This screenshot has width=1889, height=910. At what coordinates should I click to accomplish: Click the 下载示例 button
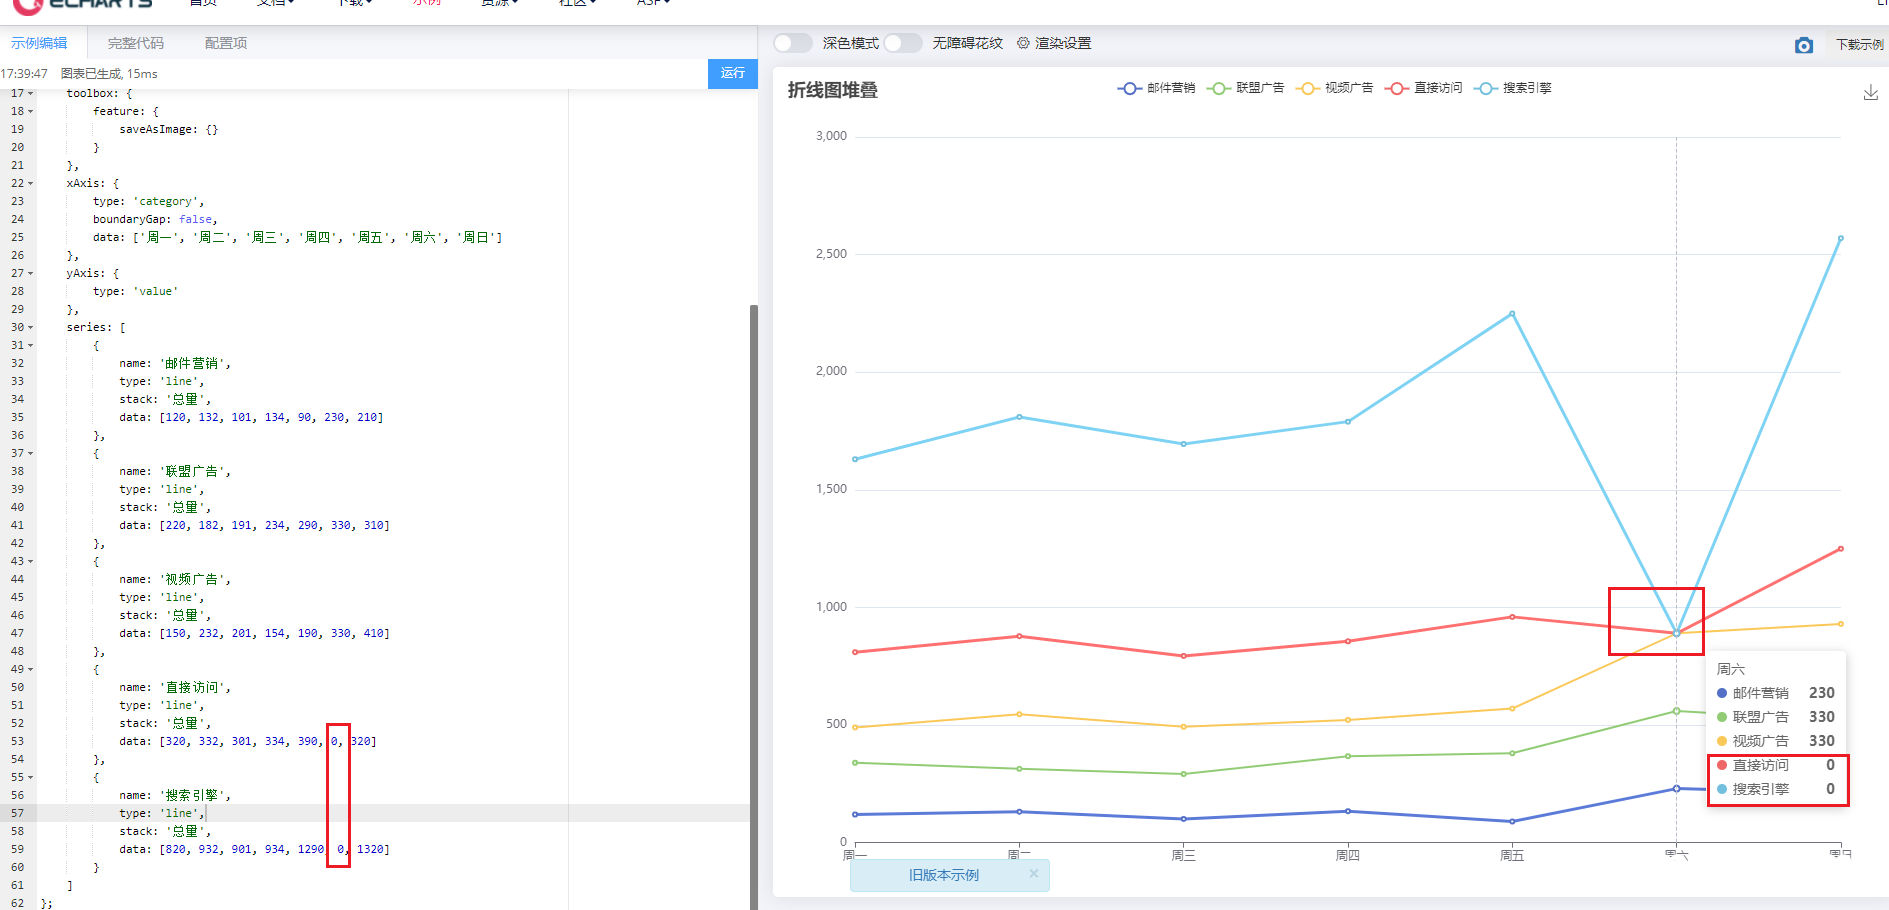(1859, 45)
